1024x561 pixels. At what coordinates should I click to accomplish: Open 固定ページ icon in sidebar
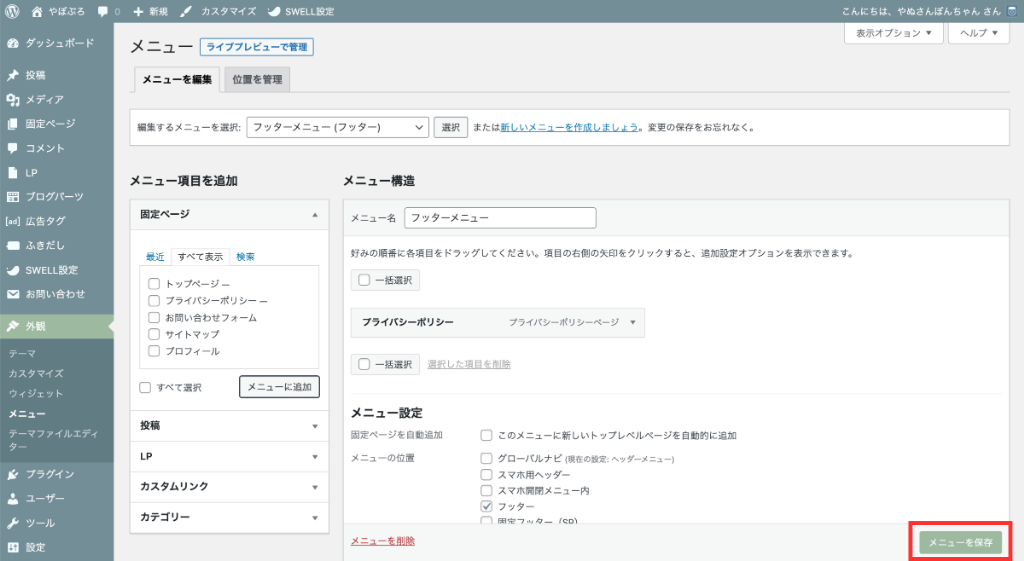pyautogui.click(x=13, y=124)
